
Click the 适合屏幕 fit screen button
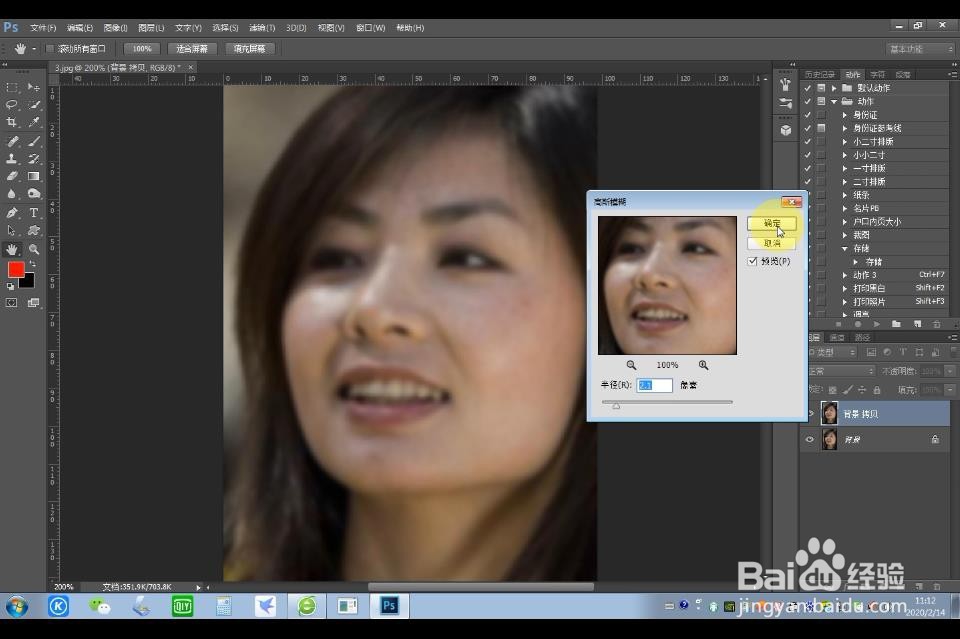(x=192, y=48)
